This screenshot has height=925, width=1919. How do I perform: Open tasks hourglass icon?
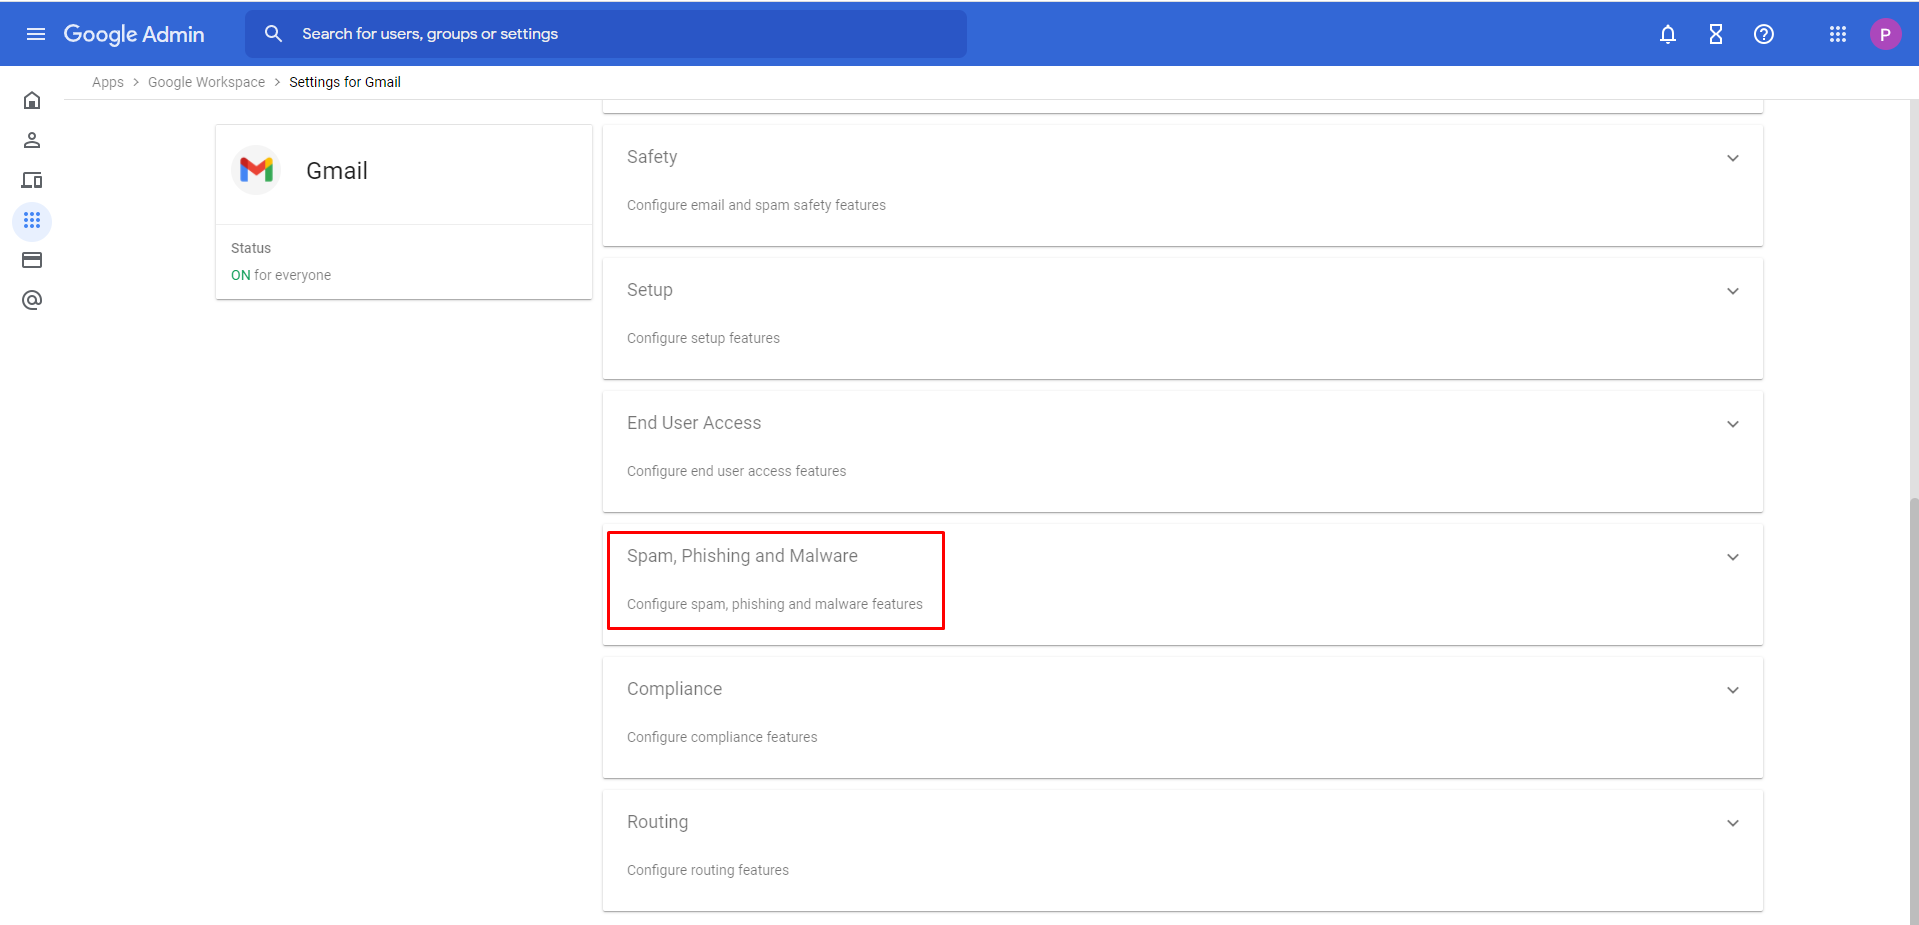coord(1716,34)
